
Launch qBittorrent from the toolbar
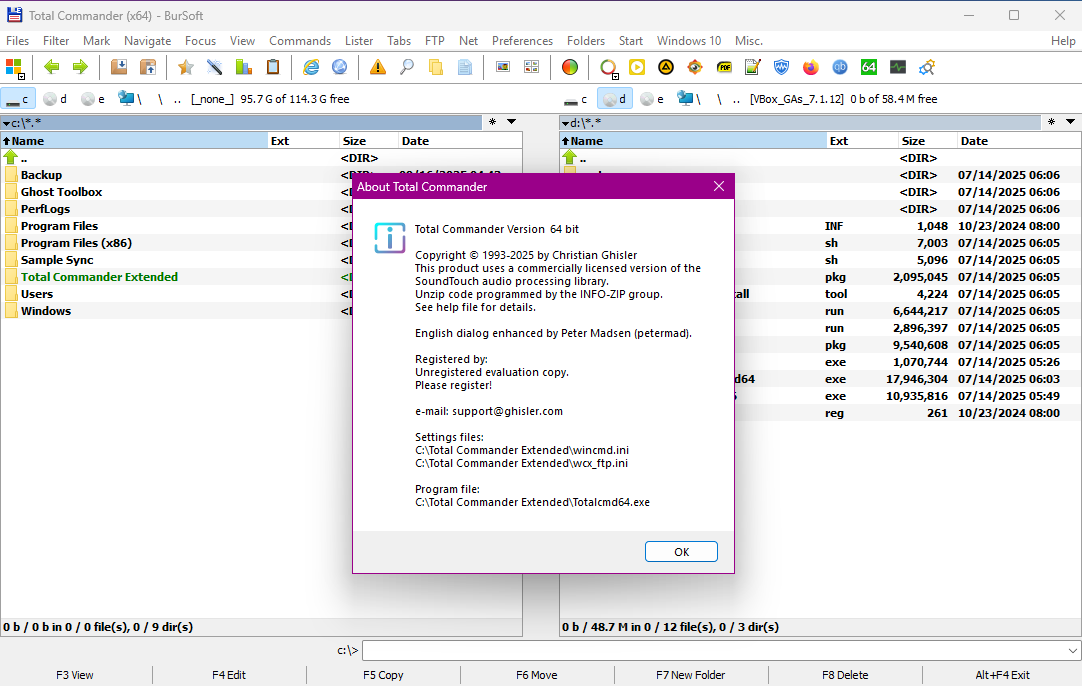coord(840,67)
